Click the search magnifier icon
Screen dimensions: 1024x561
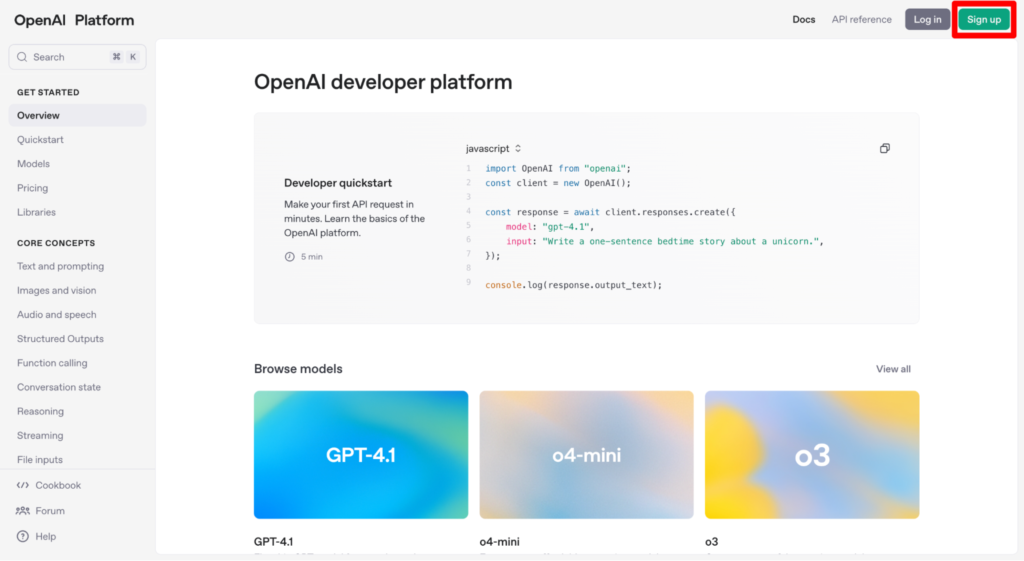coord(23,57)
